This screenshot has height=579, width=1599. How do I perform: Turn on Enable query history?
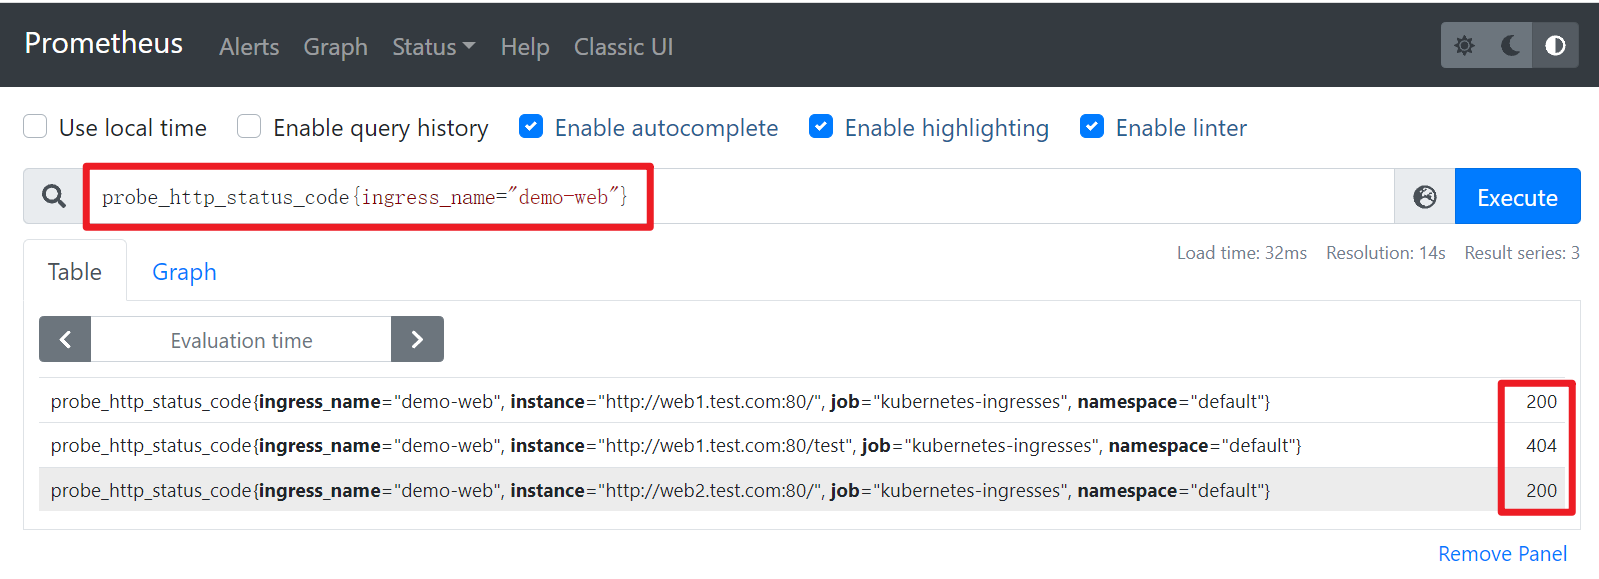[x=249, y=127]
